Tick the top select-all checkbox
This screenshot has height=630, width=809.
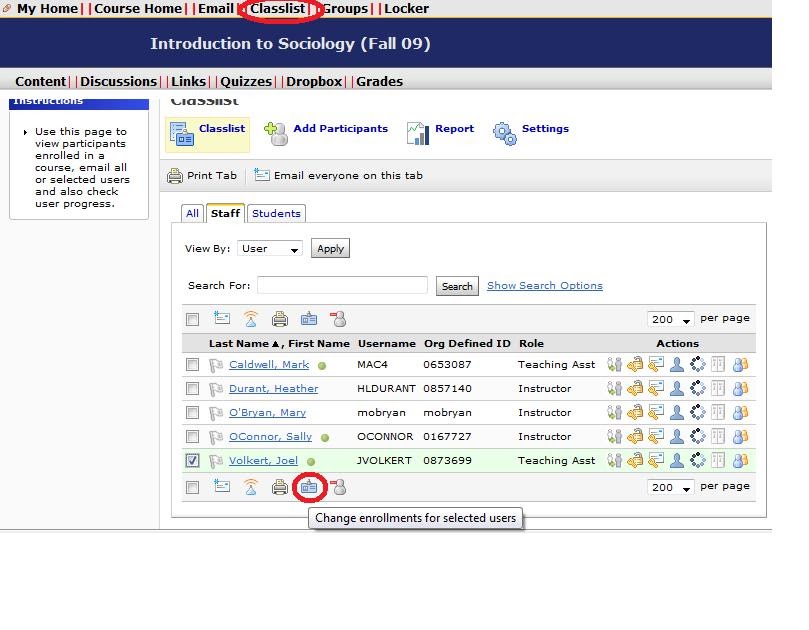point(192,319)
